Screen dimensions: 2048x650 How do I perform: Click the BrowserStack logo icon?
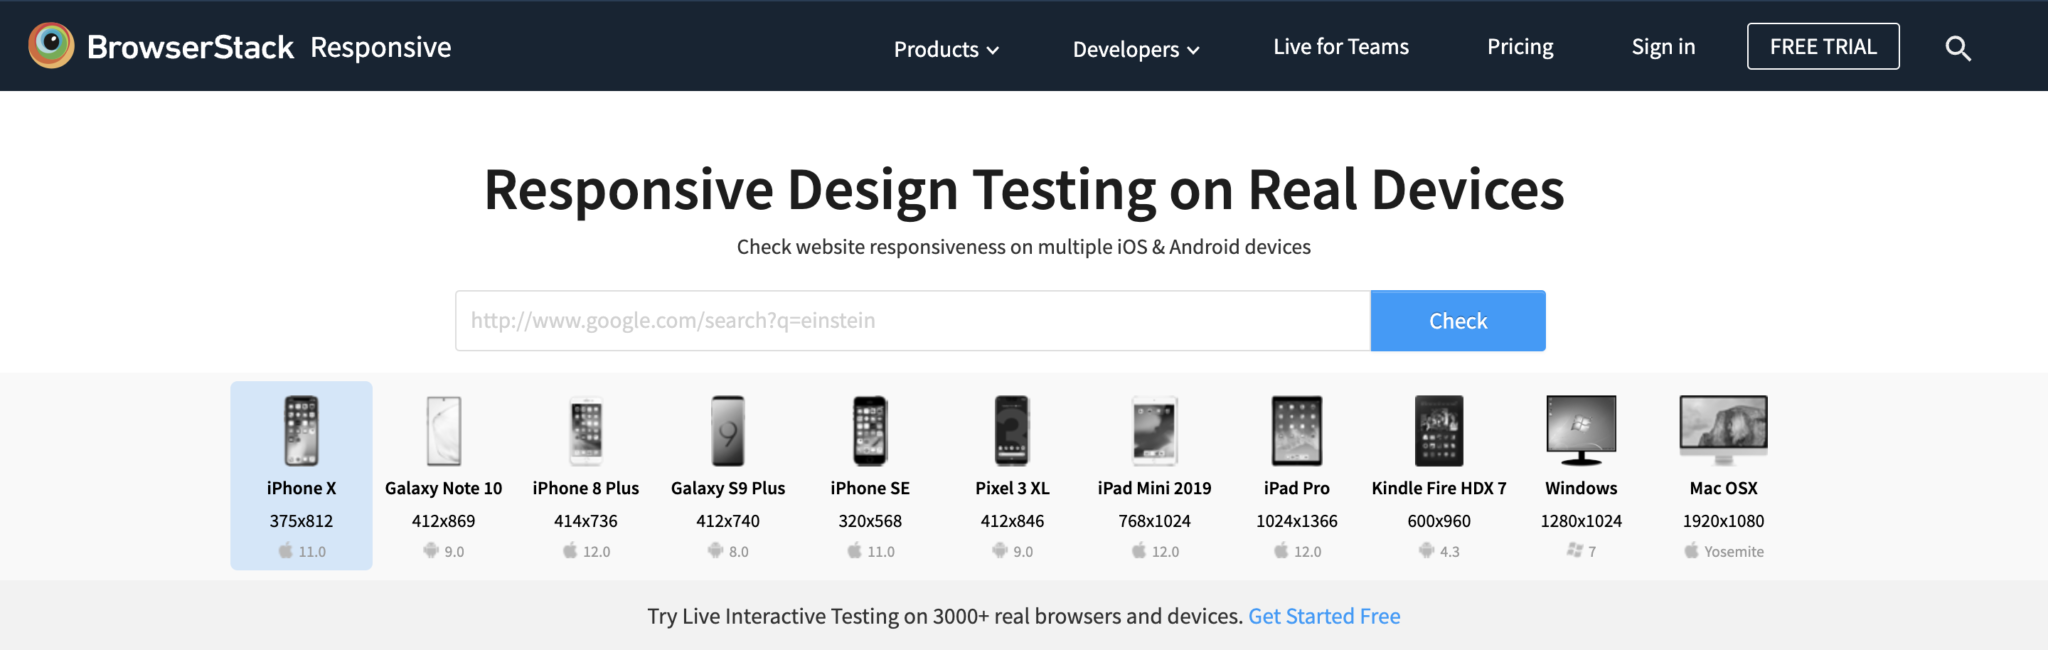[51, 46]
